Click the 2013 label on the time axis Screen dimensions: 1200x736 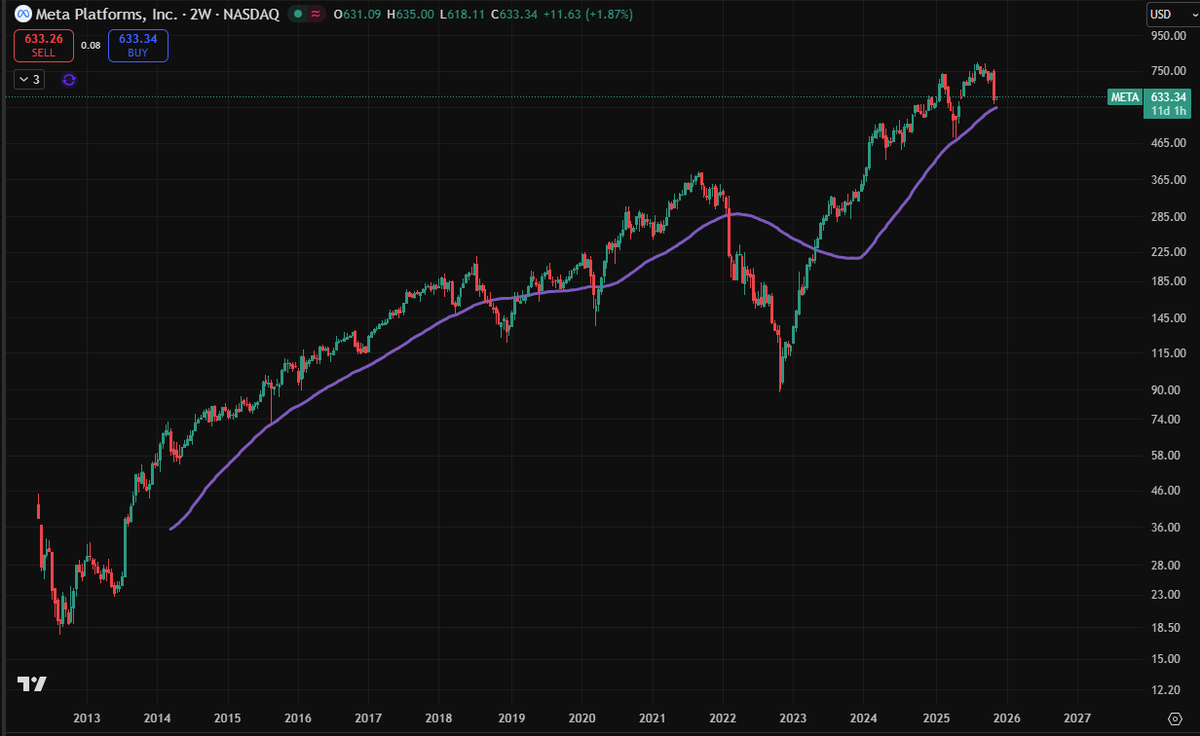(86, 718)
